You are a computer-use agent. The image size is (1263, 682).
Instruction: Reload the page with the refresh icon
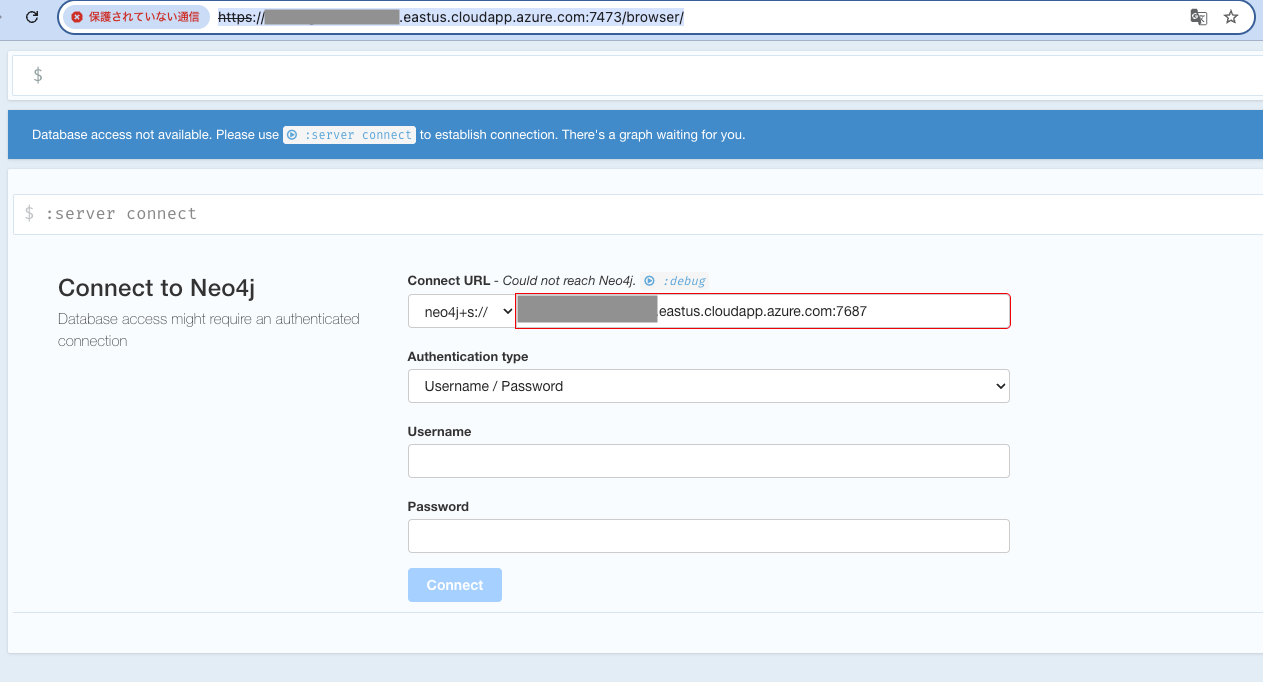coord(32,17)
